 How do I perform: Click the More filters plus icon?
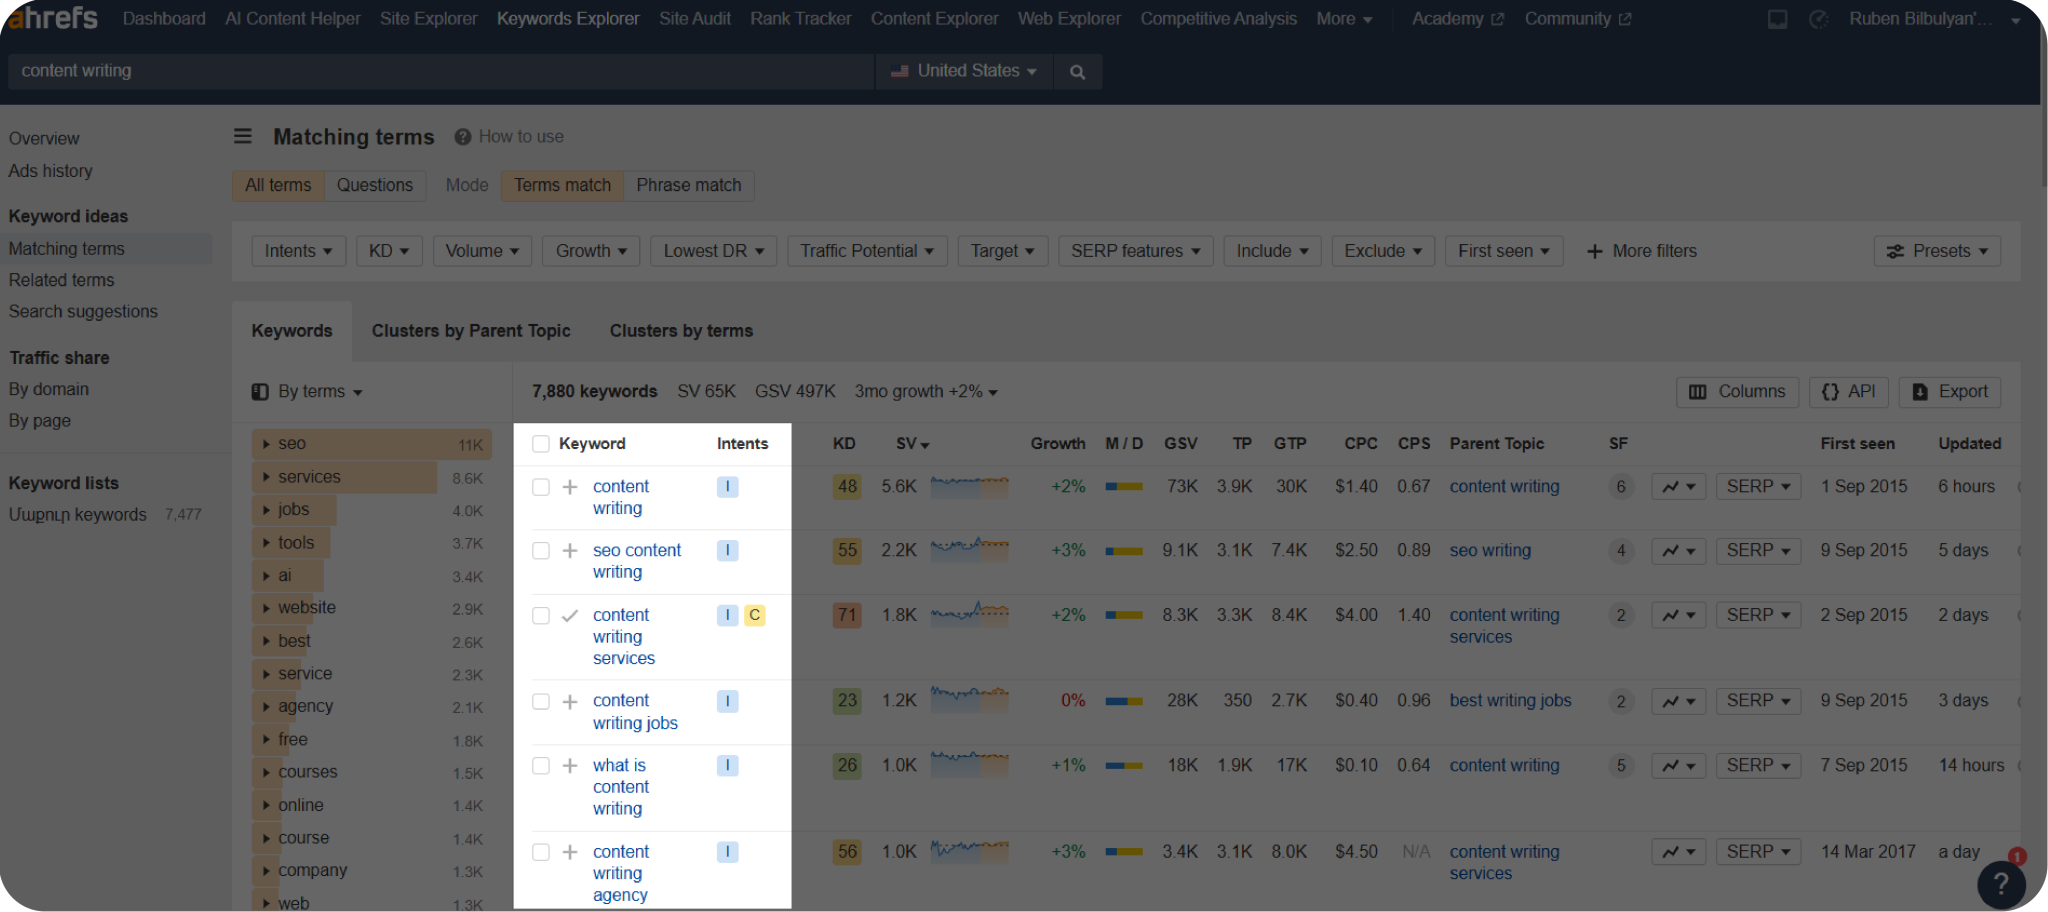point(1593,251)
